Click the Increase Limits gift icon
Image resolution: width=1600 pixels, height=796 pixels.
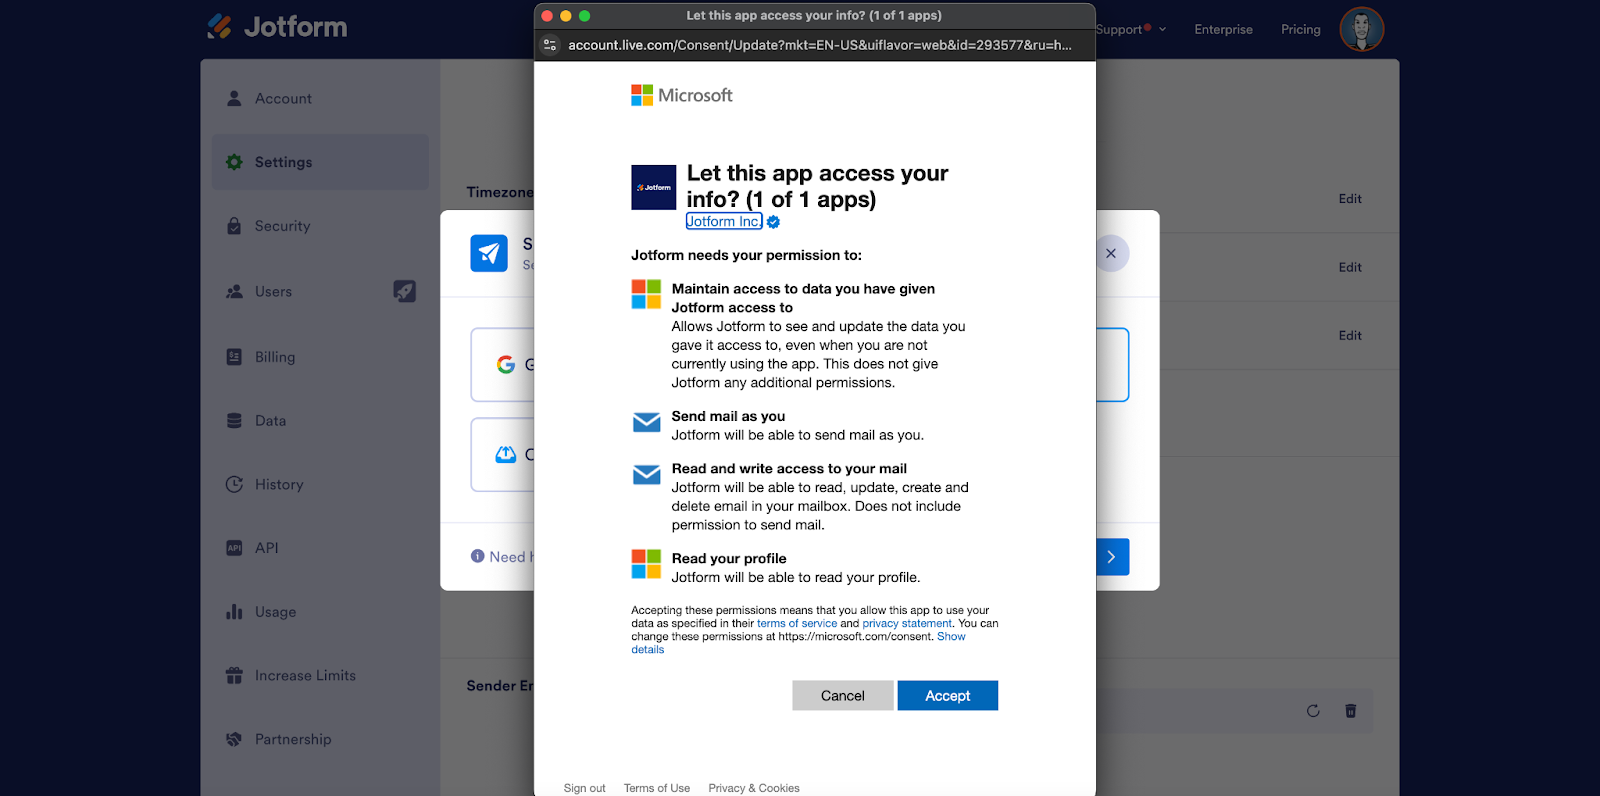pyautogui.click(x=234, y=676)
